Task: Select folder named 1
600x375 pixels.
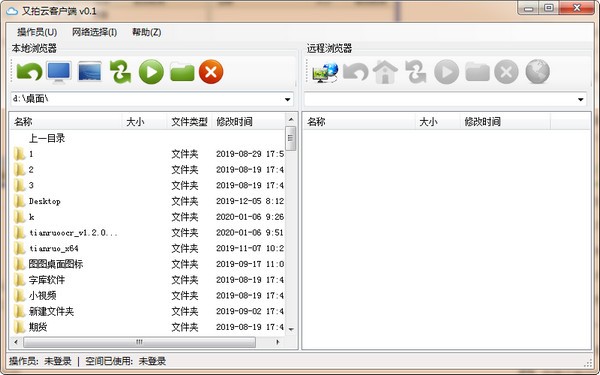Action: point(31,154)
